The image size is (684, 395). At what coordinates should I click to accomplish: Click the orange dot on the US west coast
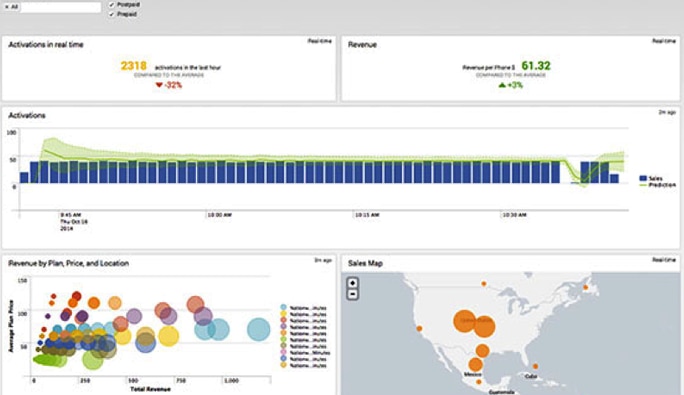point(420,329)
